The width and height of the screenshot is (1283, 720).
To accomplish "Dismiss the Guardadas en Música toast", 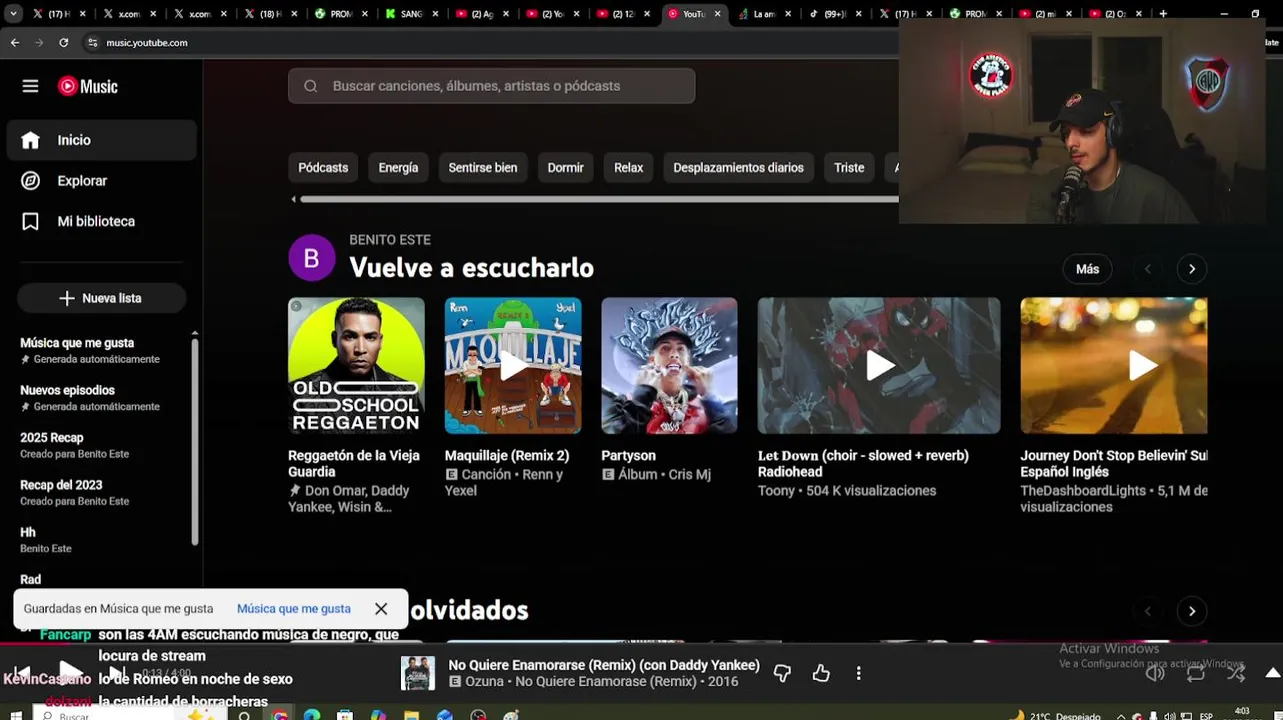I will pos(381,608).
